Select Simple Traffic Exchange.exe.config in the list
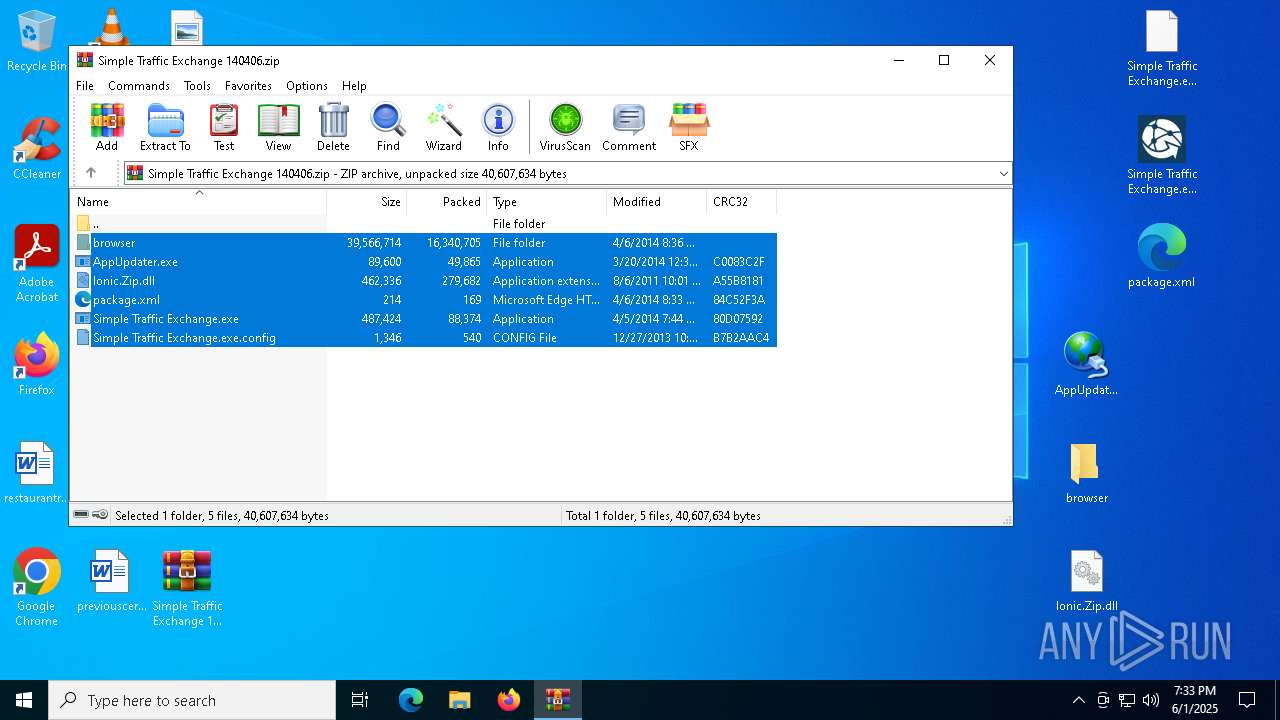Image resolution: width=1280 pixels, height=720 pixels. click(x=425, y=338)
